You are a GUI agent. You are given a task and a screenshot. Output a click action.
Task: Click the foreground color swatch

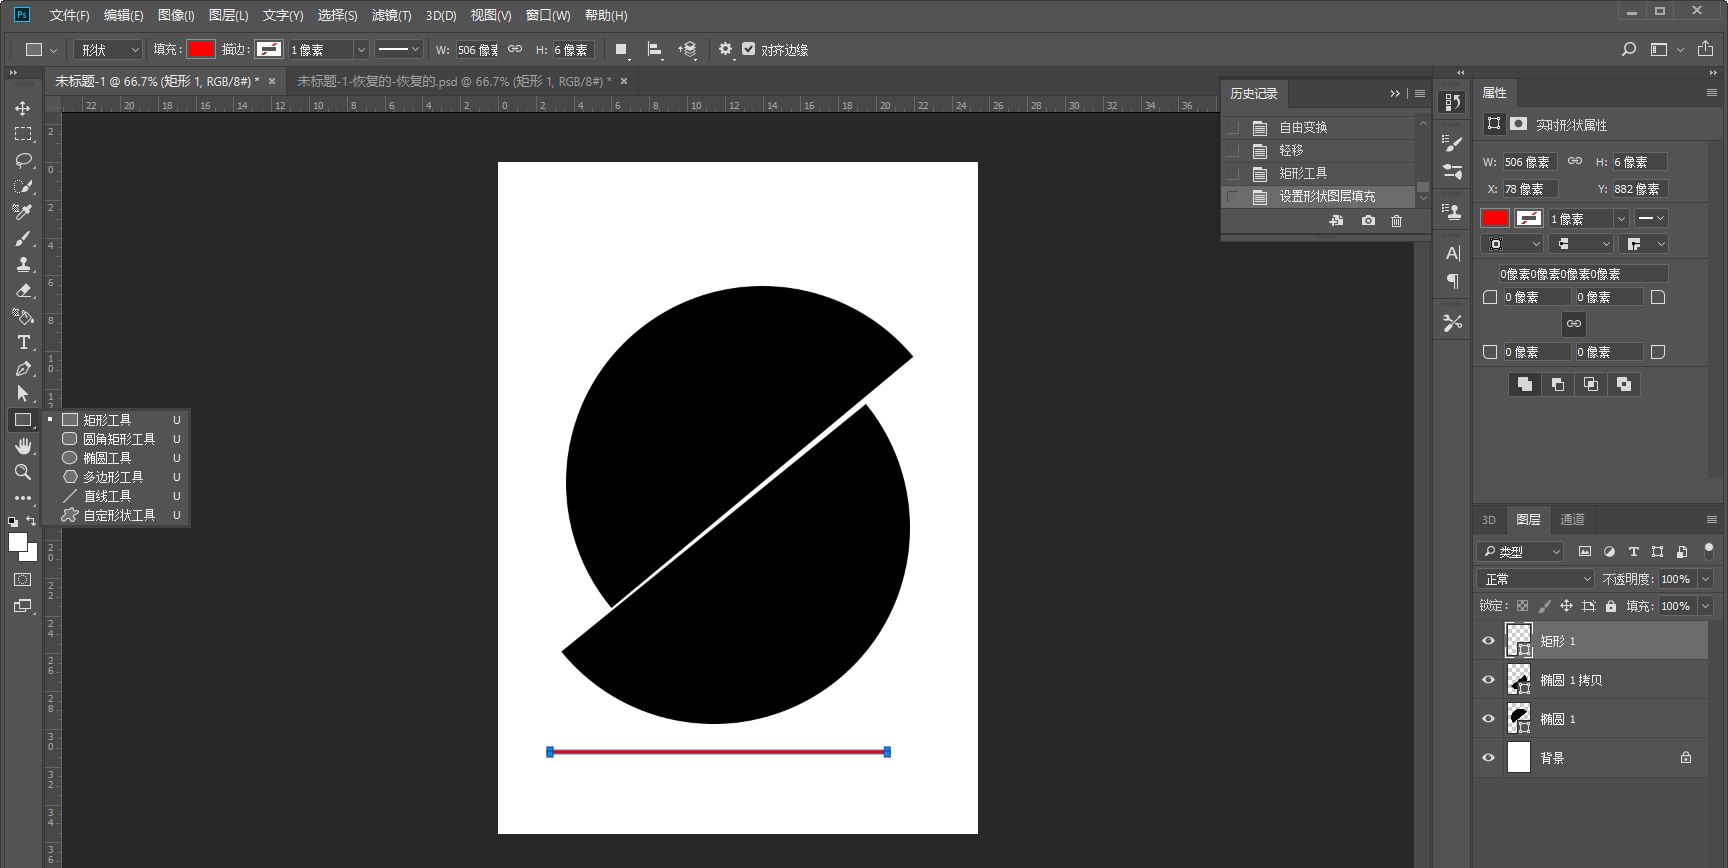tap(17, 541)
